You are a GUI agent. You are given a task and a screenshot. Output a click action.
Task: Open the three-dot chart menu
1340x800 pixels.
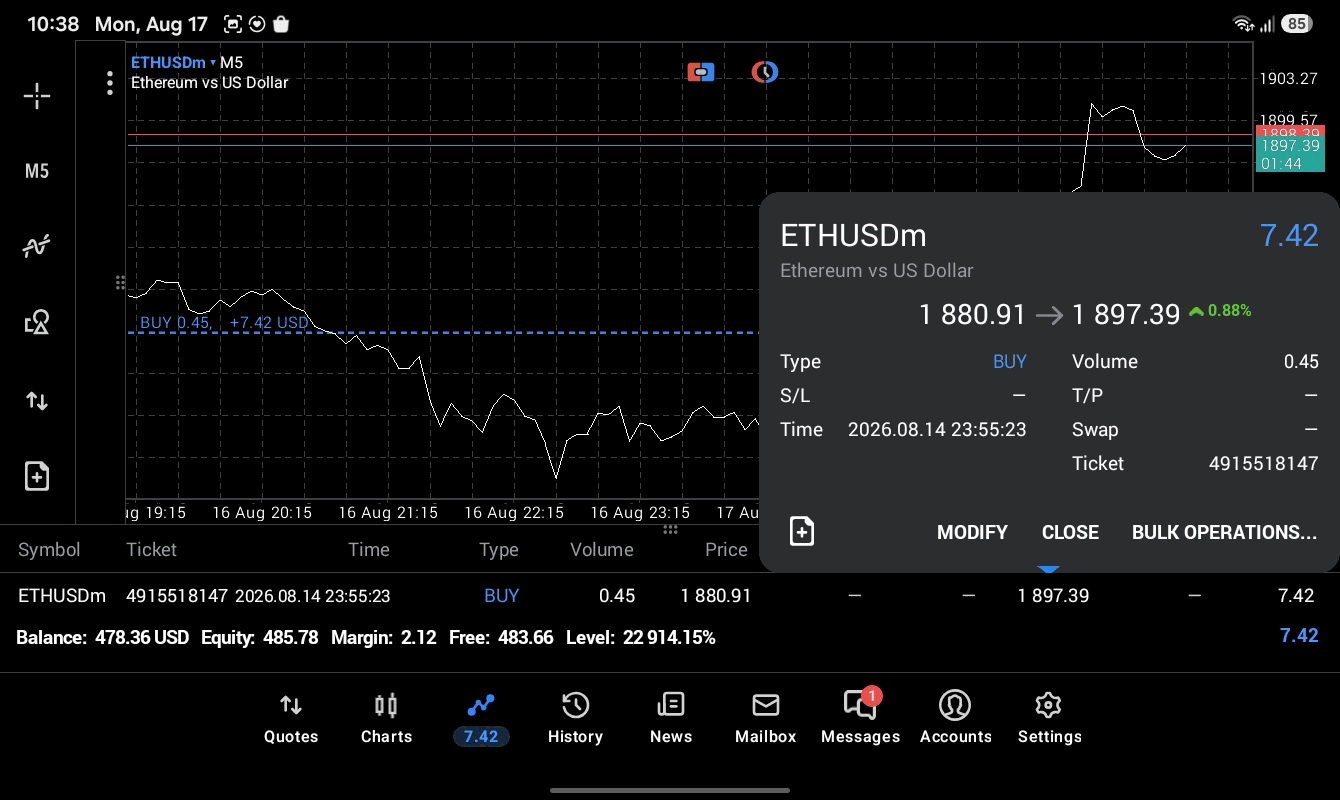[x=110, y=83]
